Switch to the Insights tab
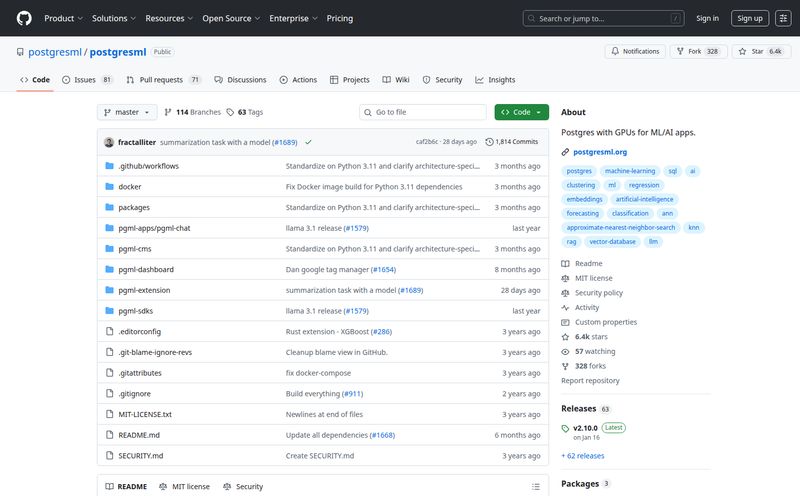The height and width of the screenshot is (496, 800). (x=495, y=80)
